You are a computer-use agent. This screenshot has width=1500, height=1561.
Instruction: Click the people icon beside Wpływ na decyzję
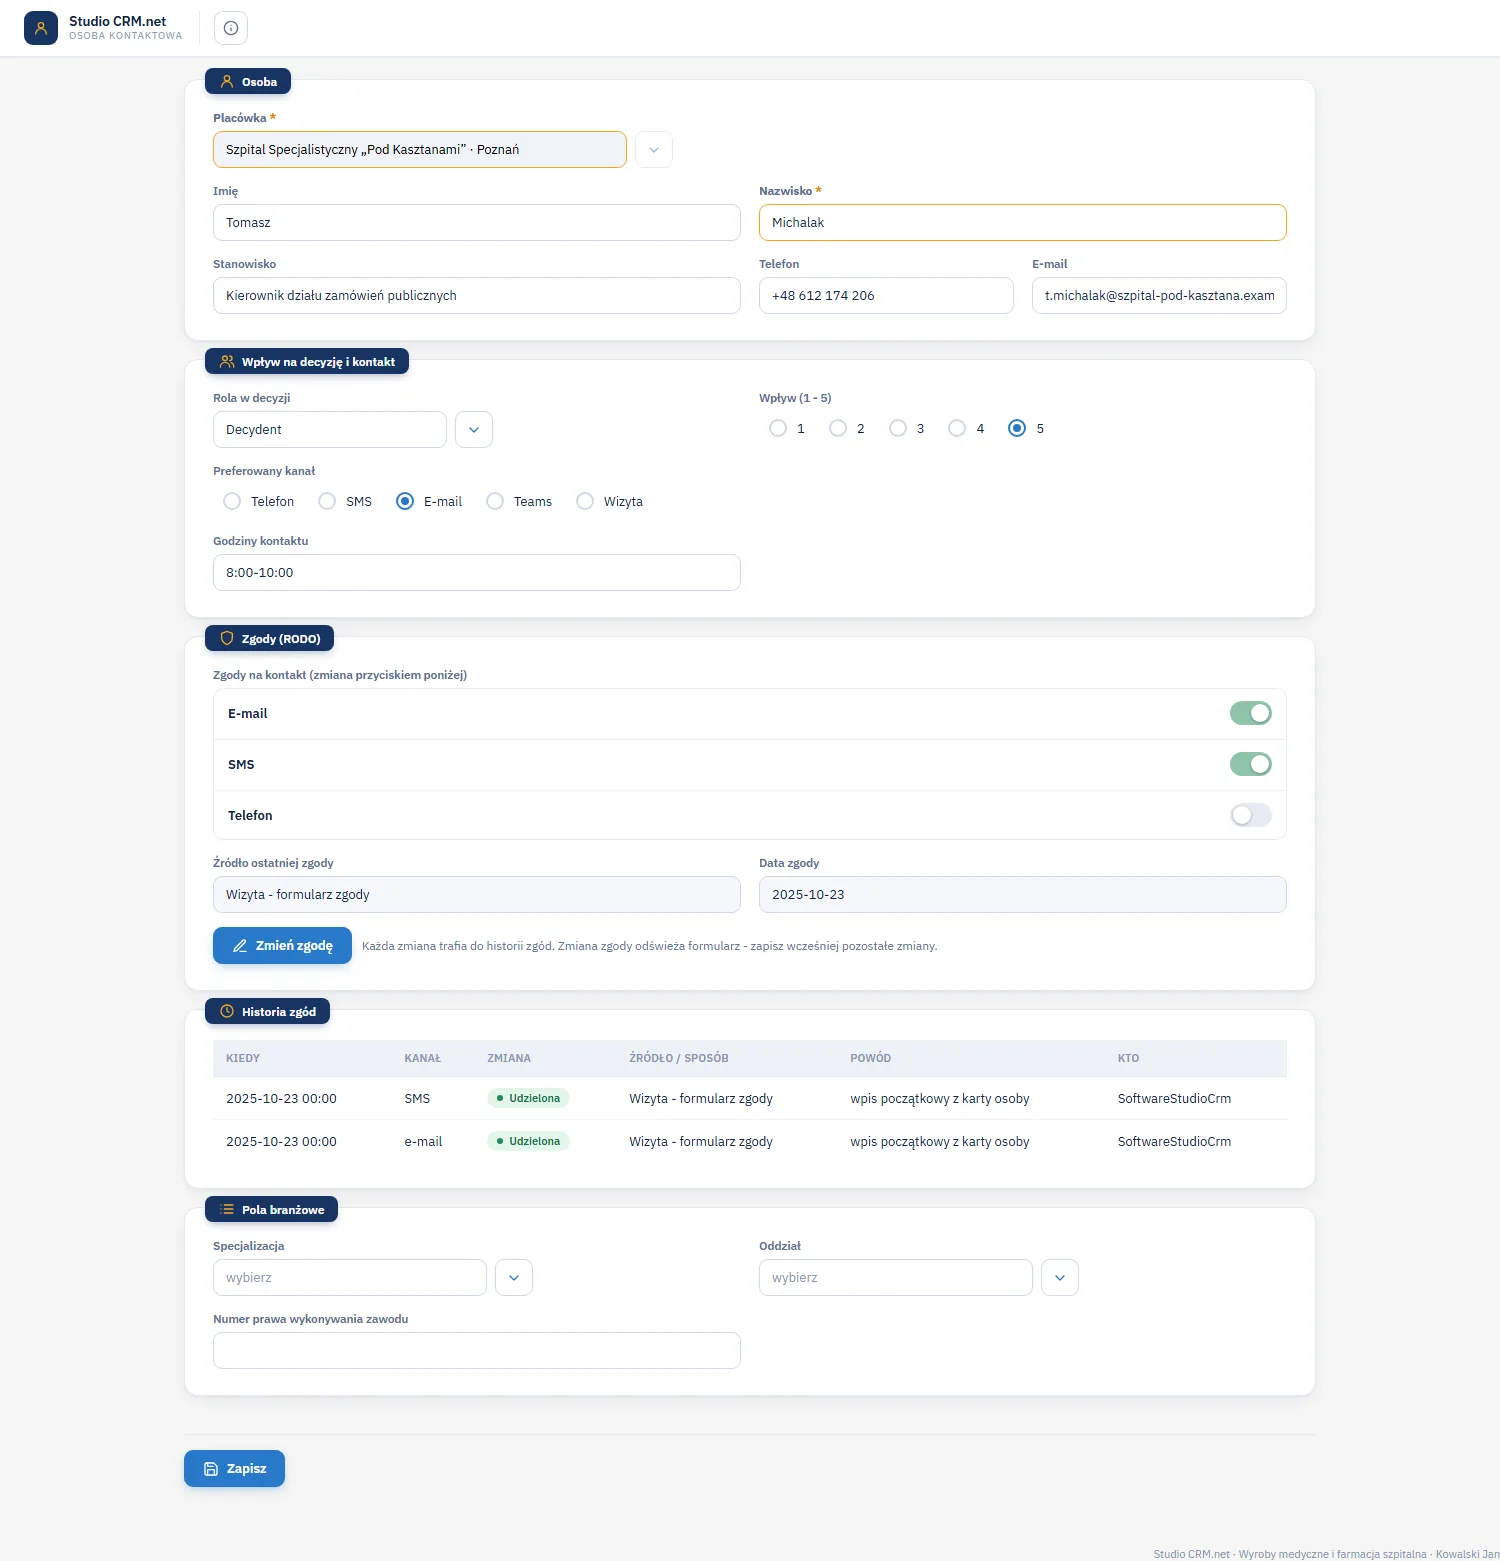point(227,362)
